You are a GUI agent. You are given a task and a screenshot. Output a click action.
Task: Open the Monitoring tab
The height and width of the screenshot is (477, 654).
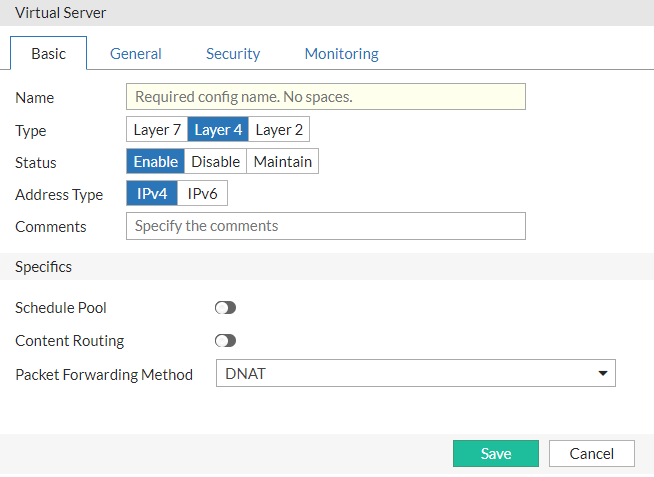[x=341, y=54]
